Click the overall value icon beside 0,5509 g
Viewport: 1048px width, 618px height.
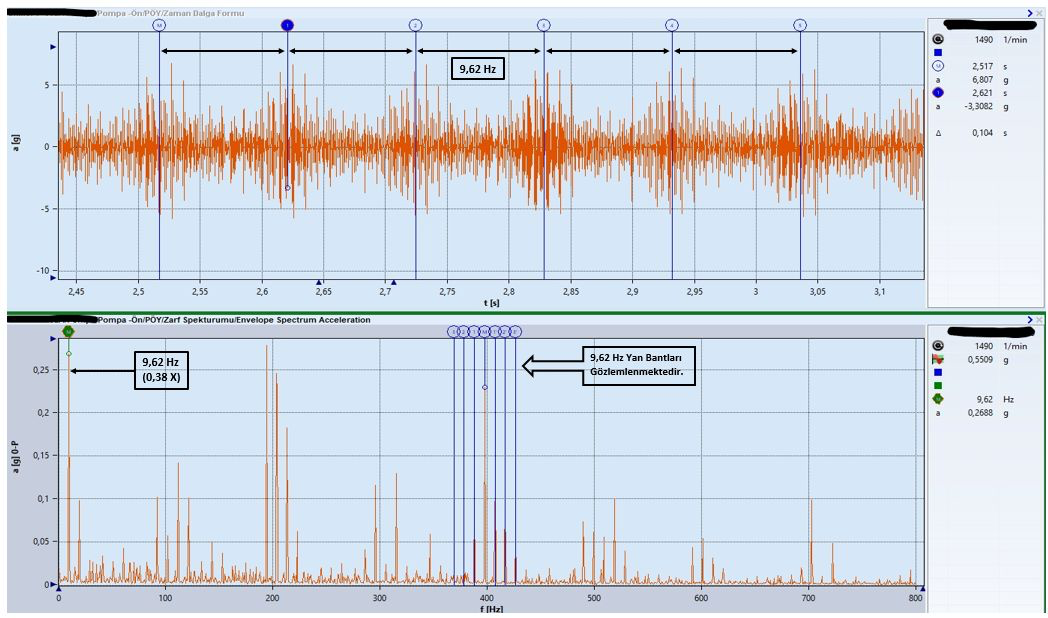click(938, 359)
